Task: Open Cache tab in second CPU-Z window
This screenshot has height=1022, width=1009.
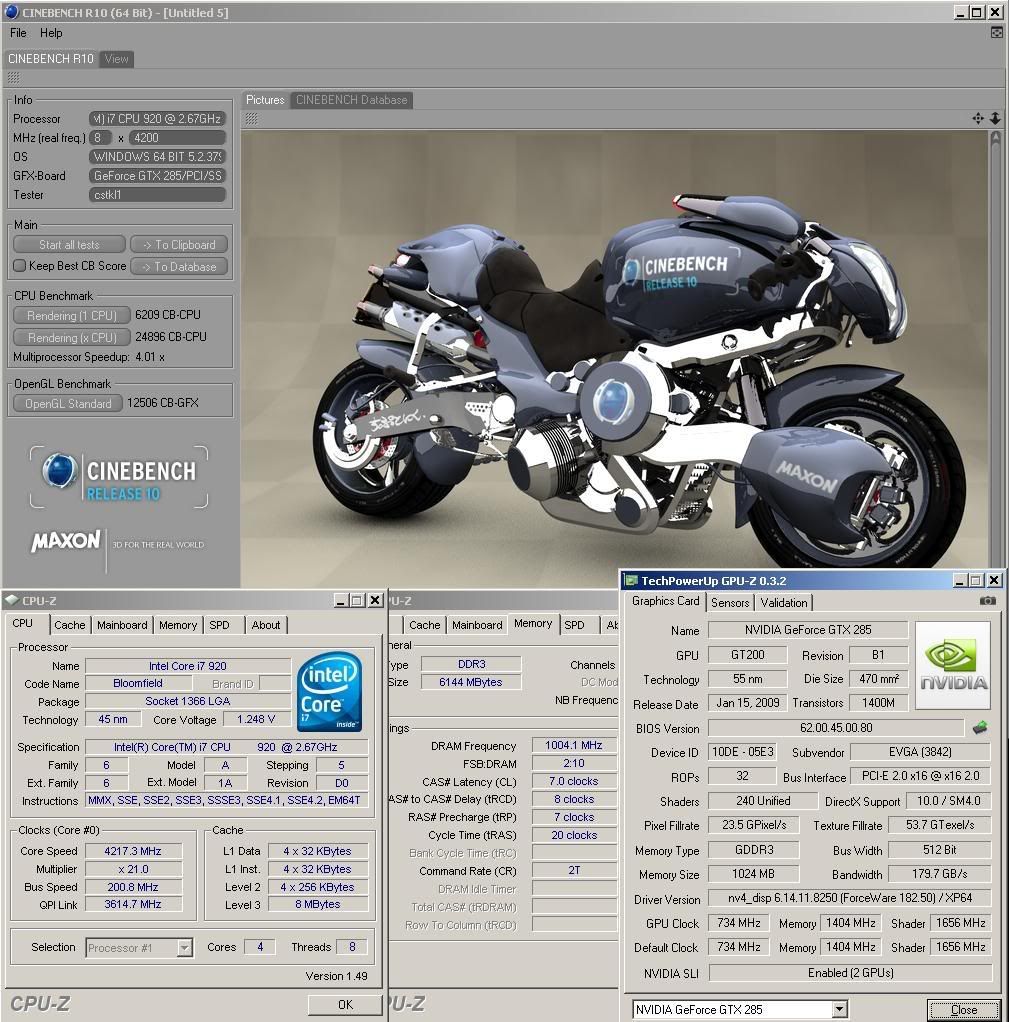Action: coord(424,624)
